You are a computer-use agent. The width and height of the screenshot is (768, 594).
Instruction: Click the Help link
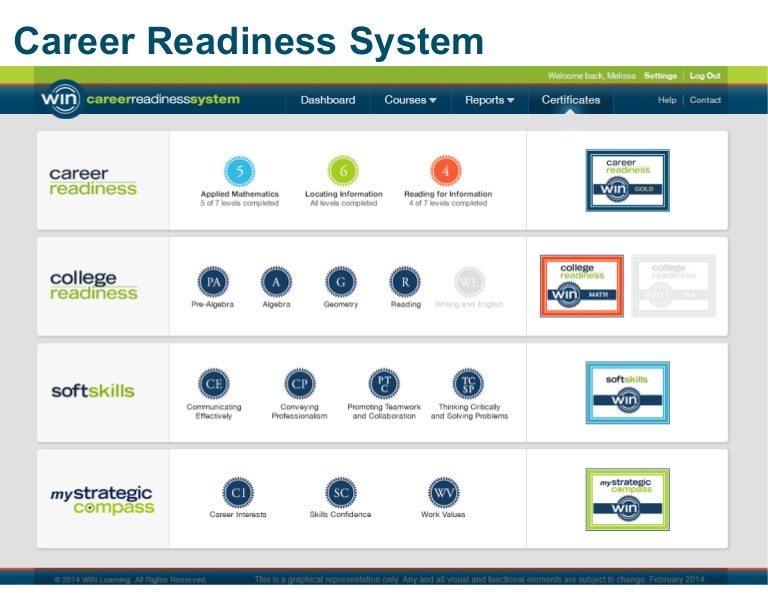(667, 100)
